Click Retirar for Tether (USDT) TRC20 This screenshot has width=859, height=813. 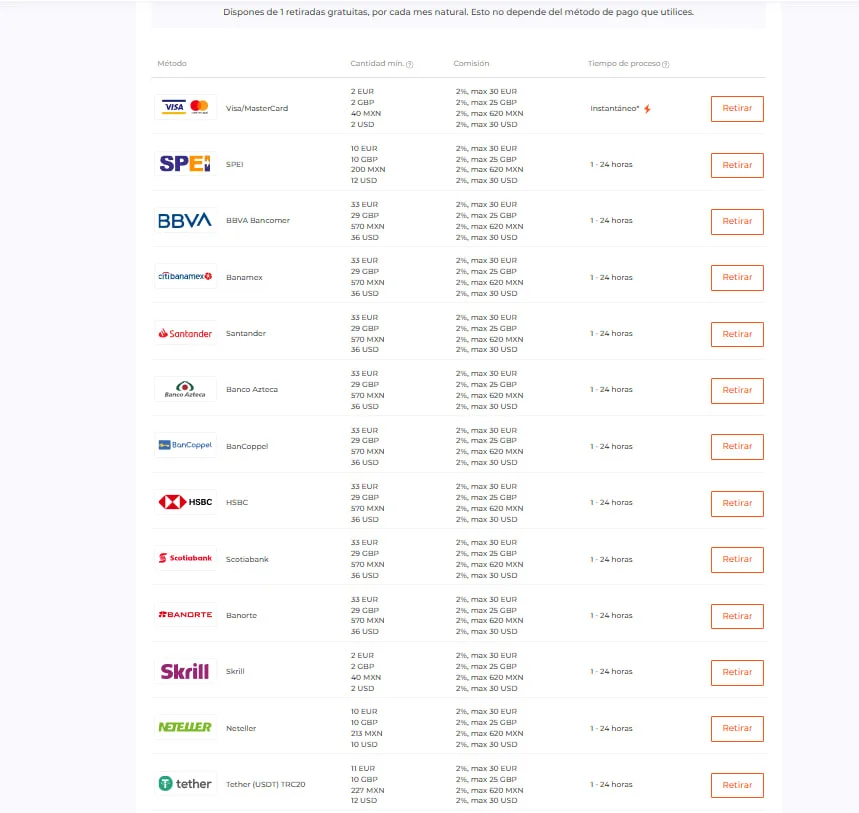(737, 785)
